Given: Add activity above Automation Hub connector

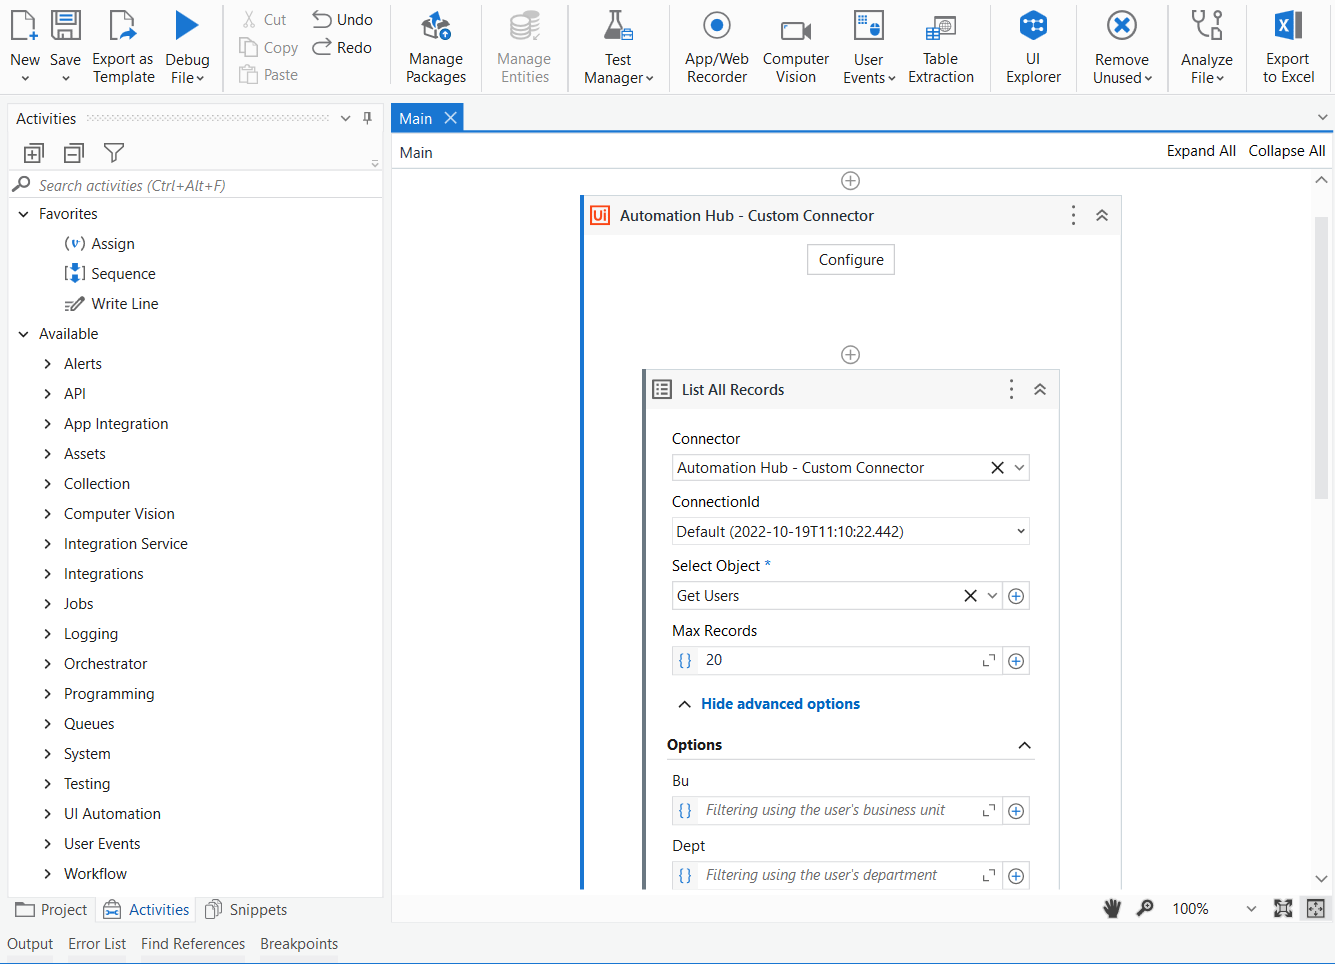Looking at the screenshot, I should [850, 181].
